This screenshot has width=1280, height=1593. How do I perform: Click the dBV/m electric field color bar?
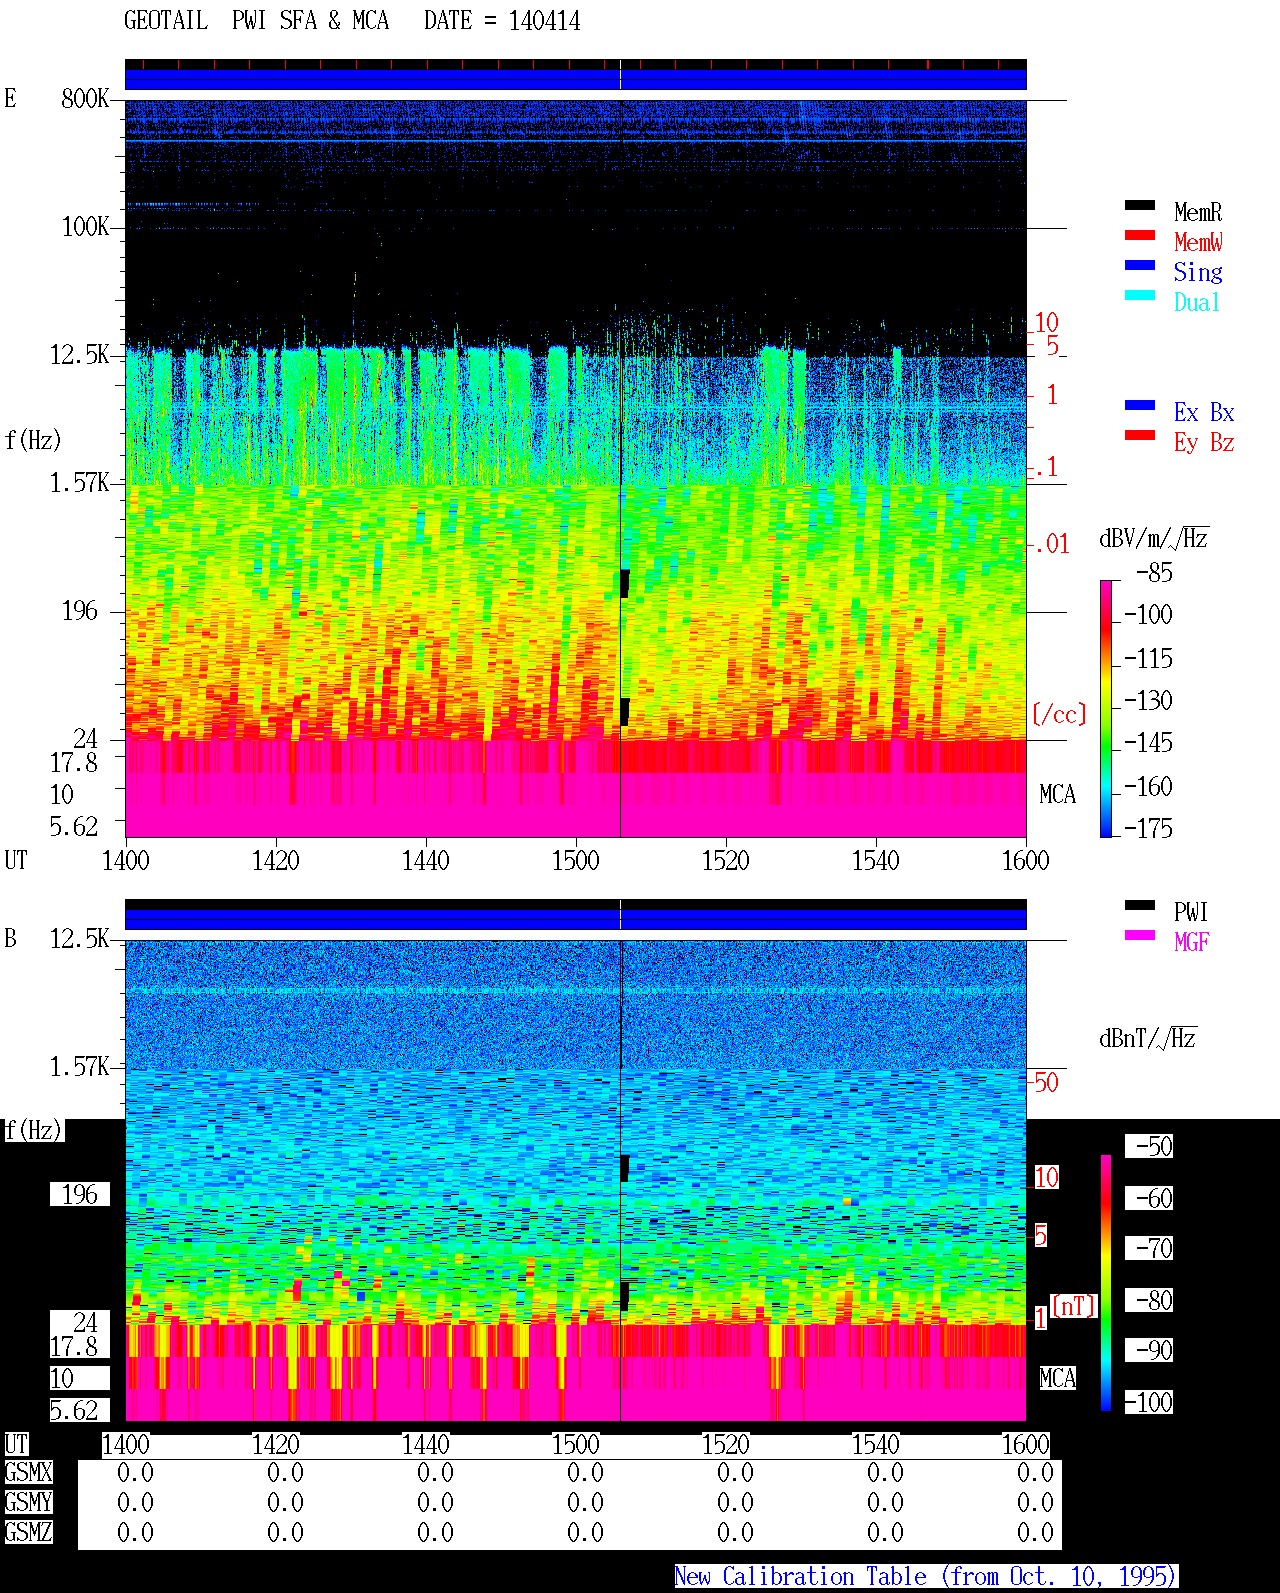pos(1105,708)
